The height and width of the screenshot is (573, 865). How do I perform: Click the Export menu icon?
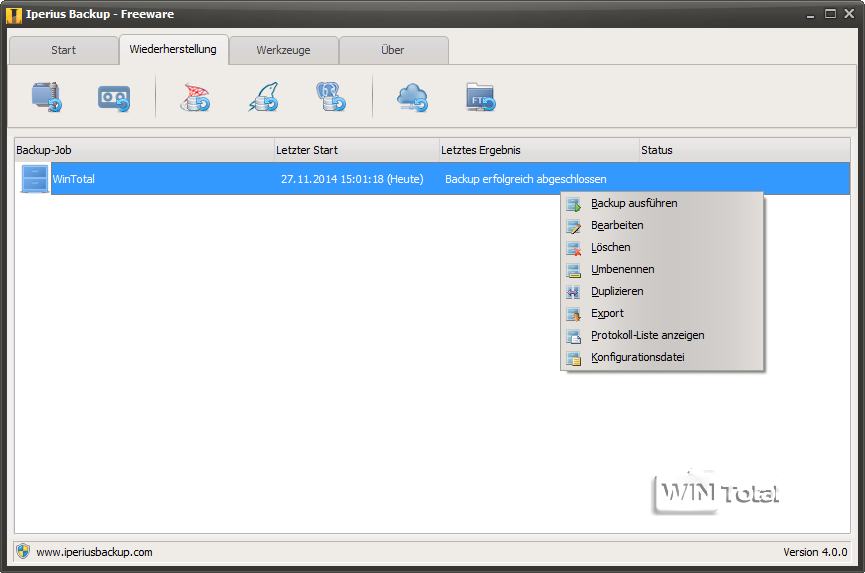tap(574, 314)
